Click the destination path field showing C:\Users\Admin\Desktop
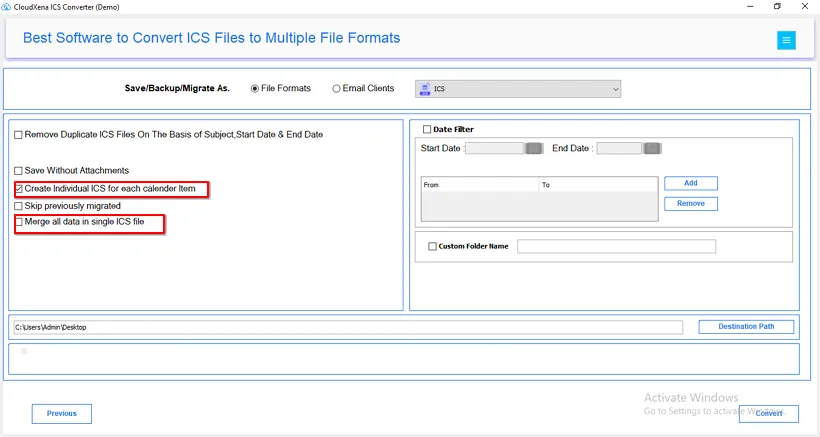This screenshot has width=820, height=437. [x=348, y=327]
